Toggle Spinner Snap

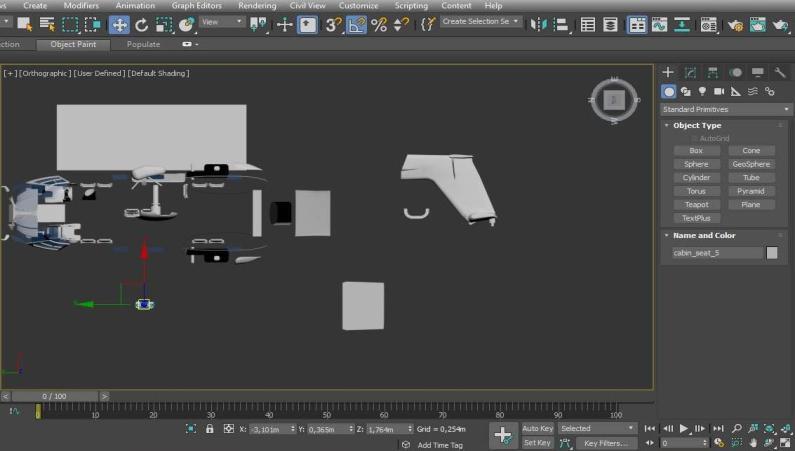pyautogui.click(x=401, y=24)
